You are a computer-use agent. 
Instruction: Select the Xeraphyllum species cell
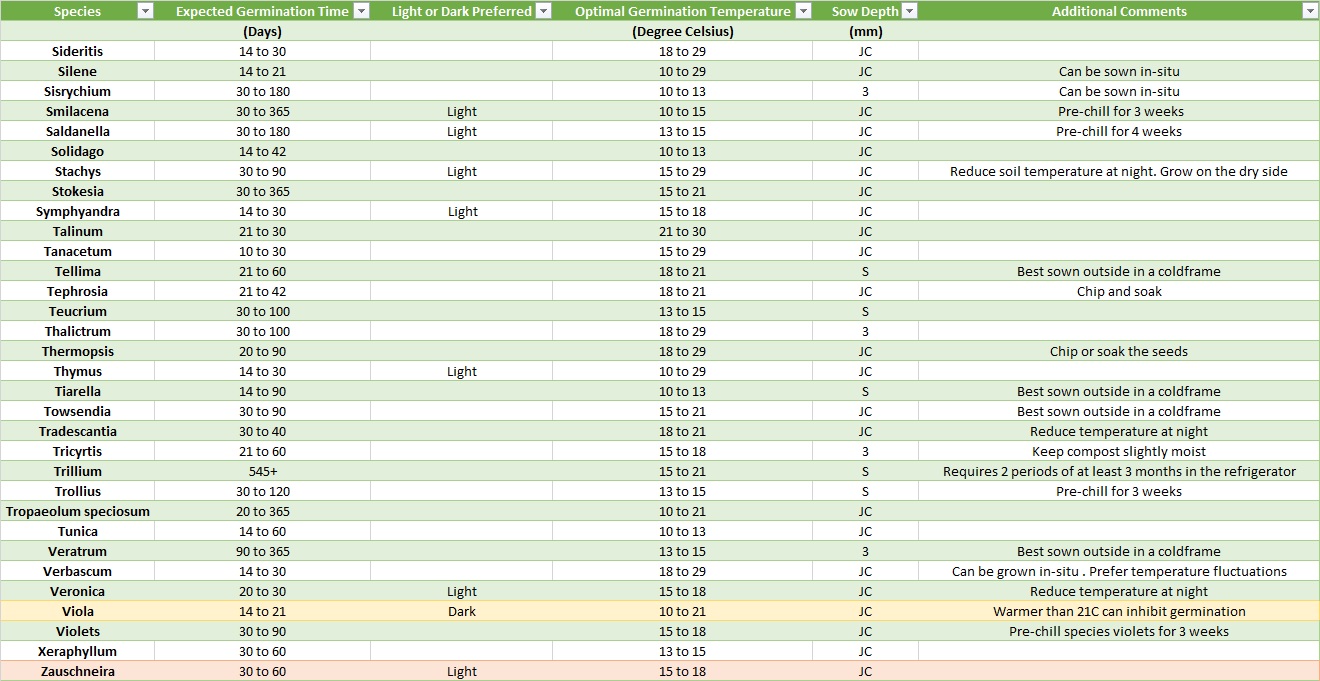pos(77,651)
